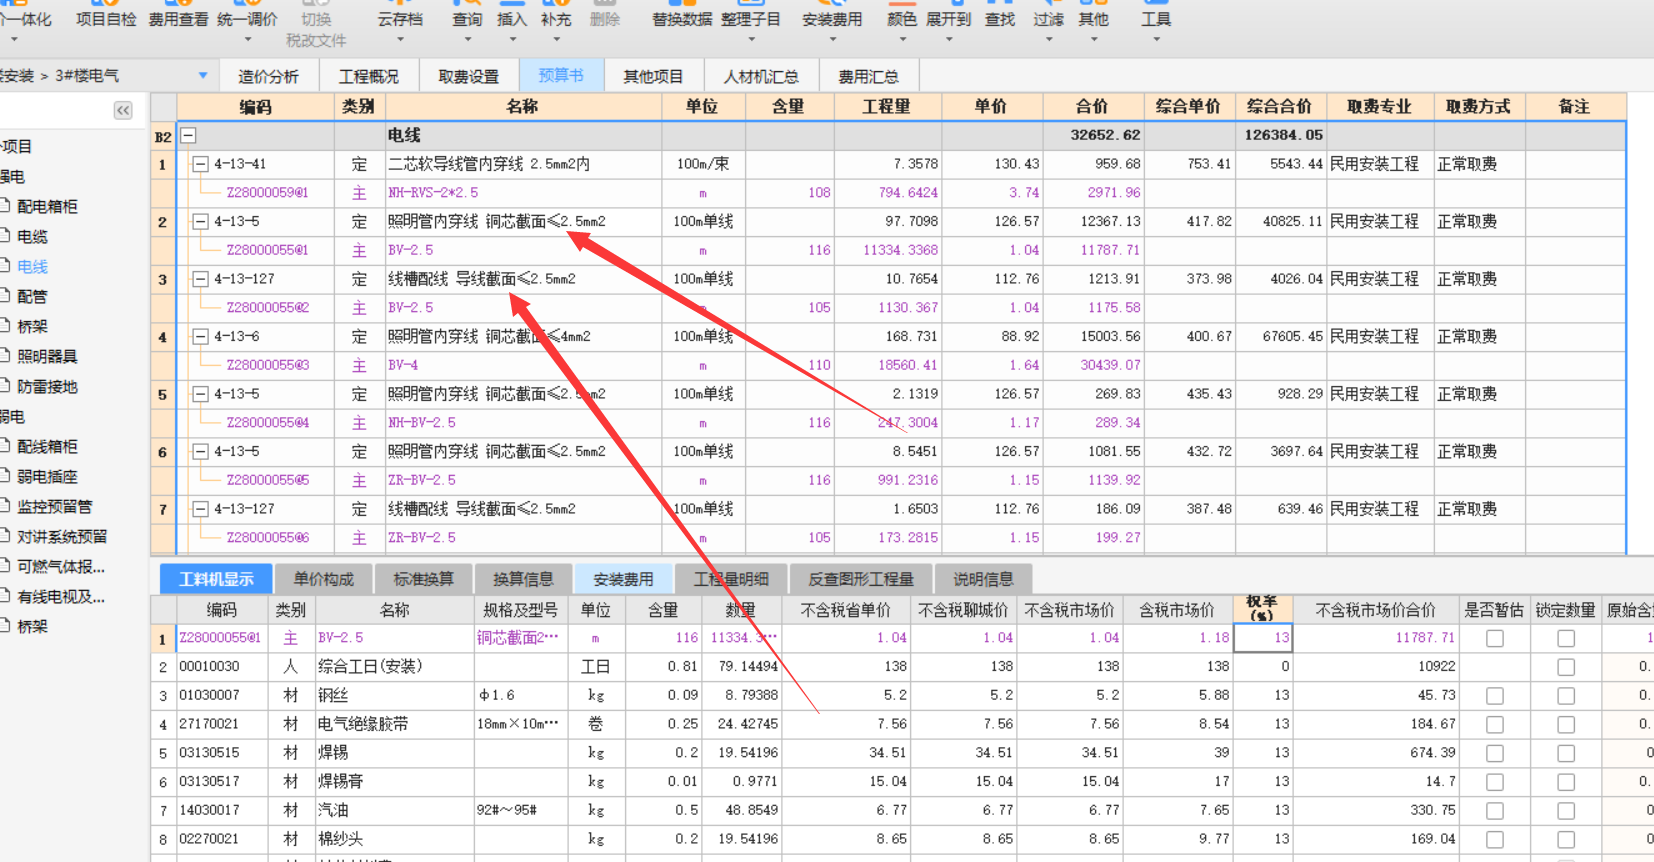This screenshot has width=1654, height=862.
Task: Toggle 锁定数量 checkbox for 汽油 row
Action: 1566,811
